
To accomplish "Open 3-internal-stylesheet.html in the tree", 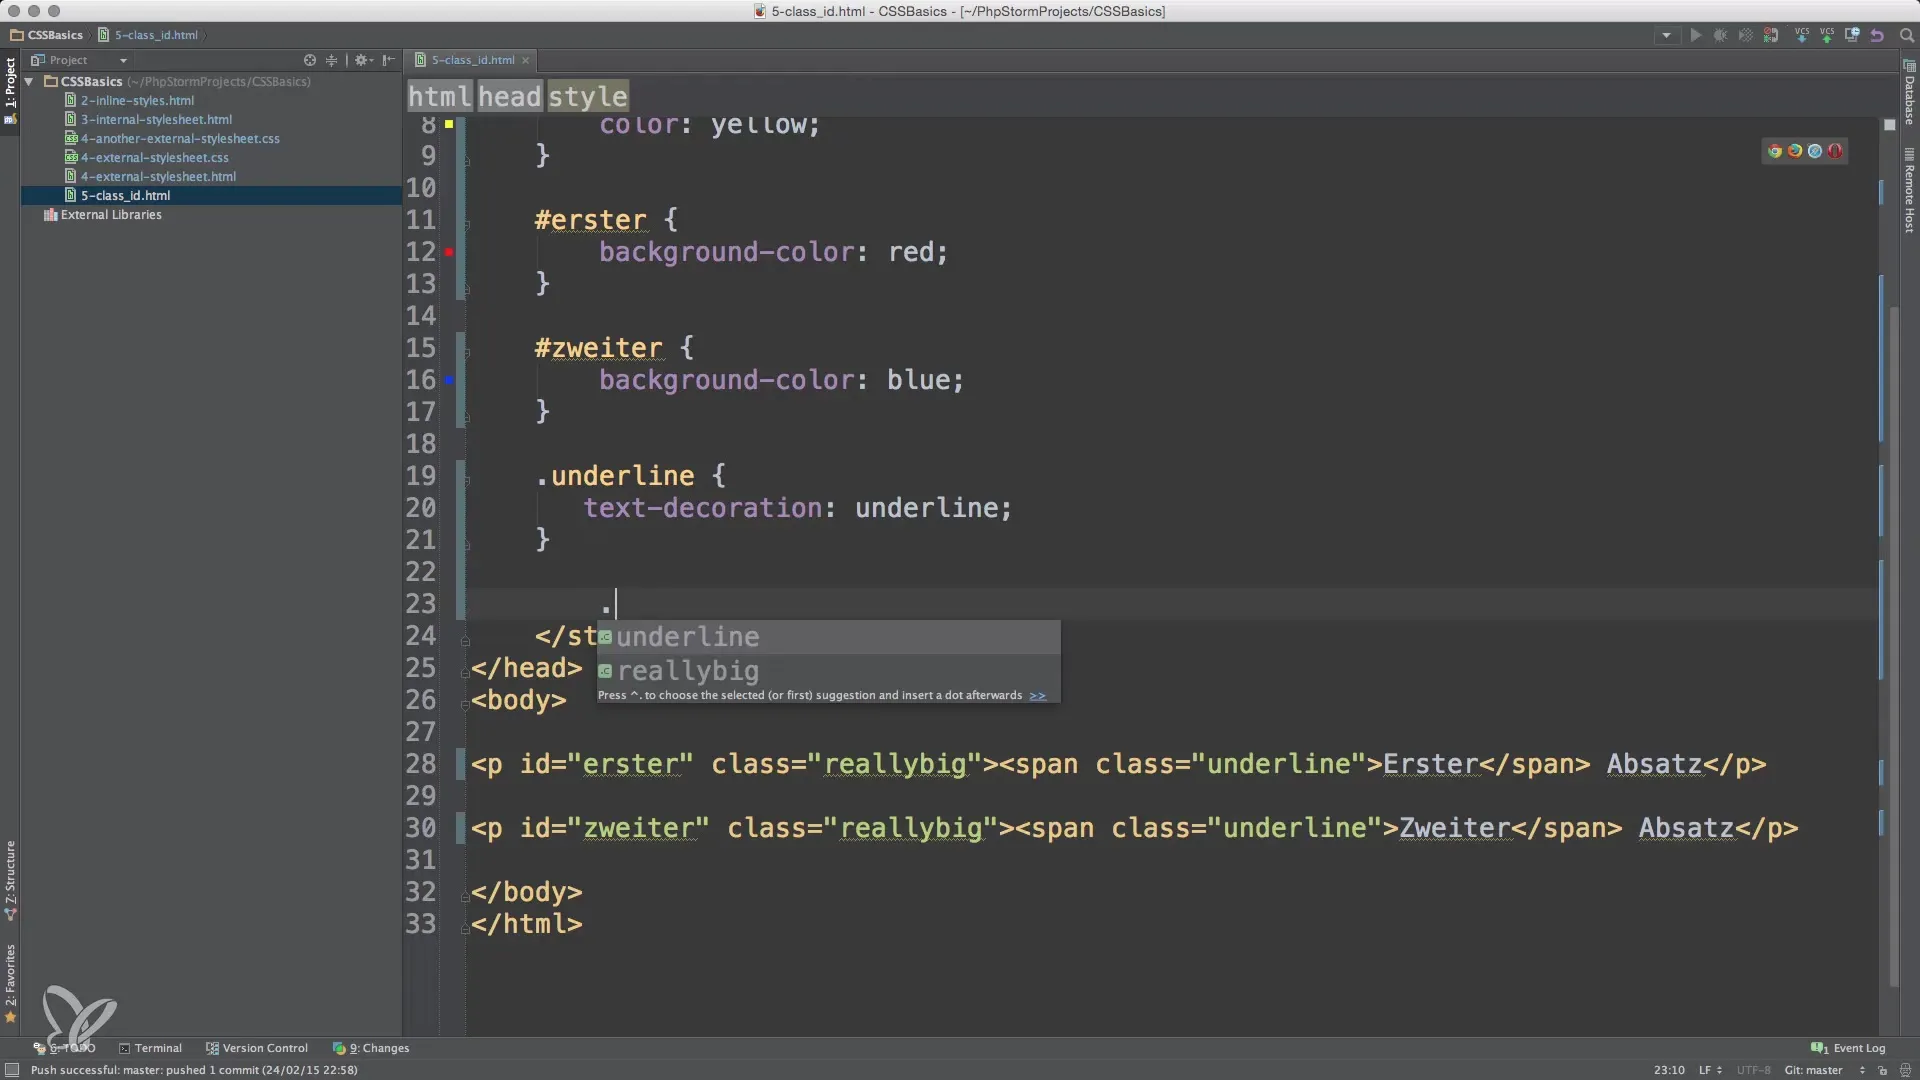I will 156,119.
